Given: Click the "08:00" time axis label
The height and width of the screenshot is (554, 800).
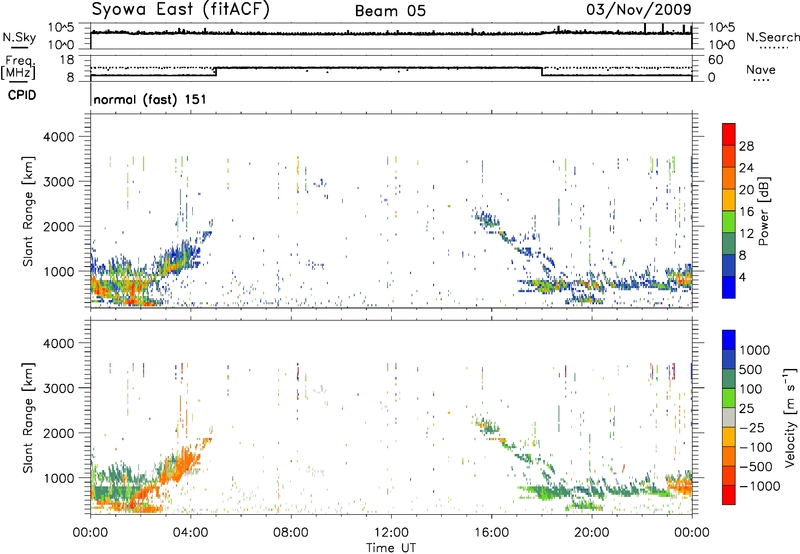Looking at the screenshot, I should point(290,533).
